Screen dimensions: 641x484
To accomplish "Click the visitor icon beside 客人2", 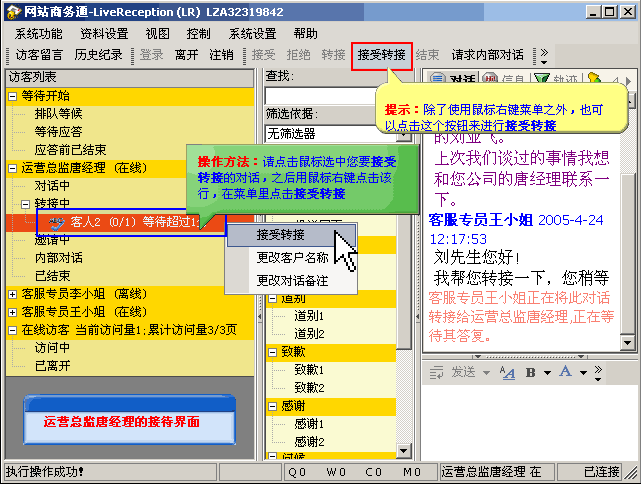I will (57, 223).
